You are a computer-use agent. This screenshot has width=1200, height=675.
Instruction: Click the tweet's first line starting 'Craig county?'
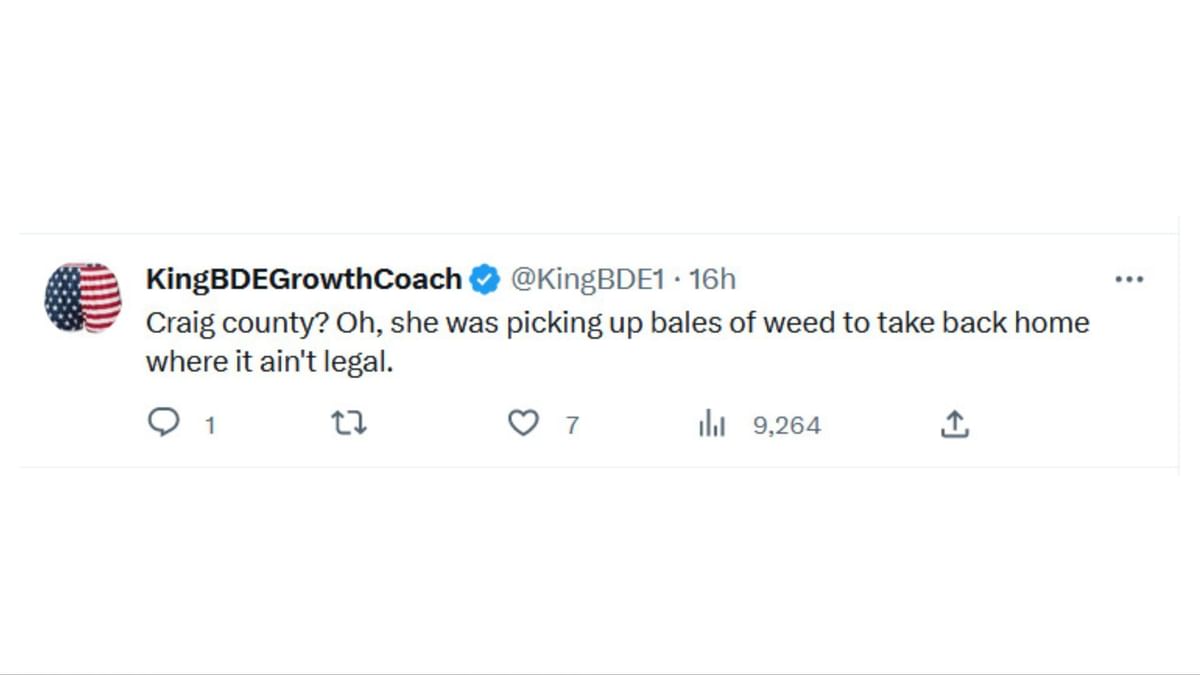[x=617, y=324]
